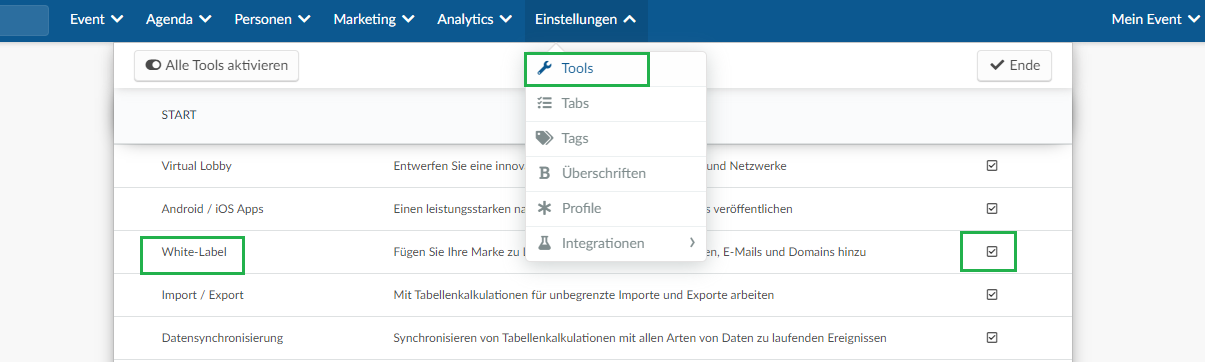
Task: Click the checklist icon beside Tabs
Action: coord(545,103)
